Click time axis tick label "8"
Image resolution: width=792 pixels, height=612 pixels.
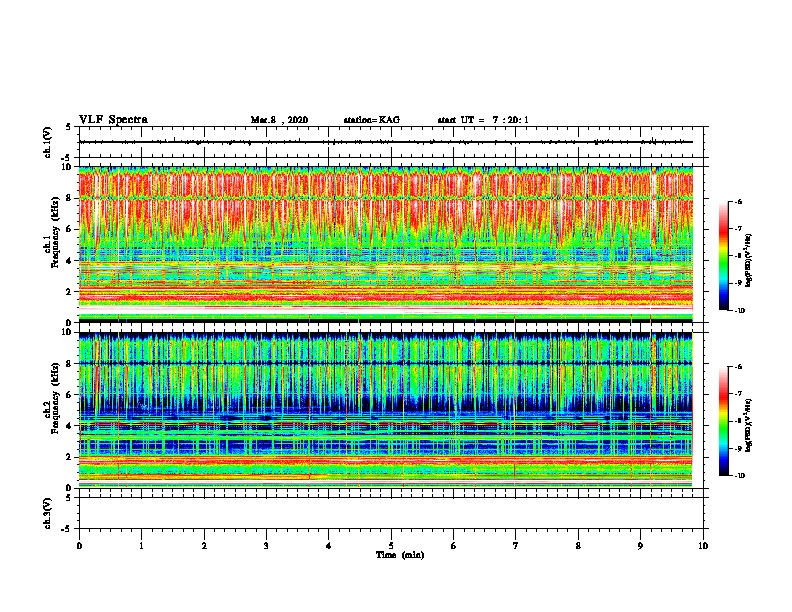click(578, 546)
